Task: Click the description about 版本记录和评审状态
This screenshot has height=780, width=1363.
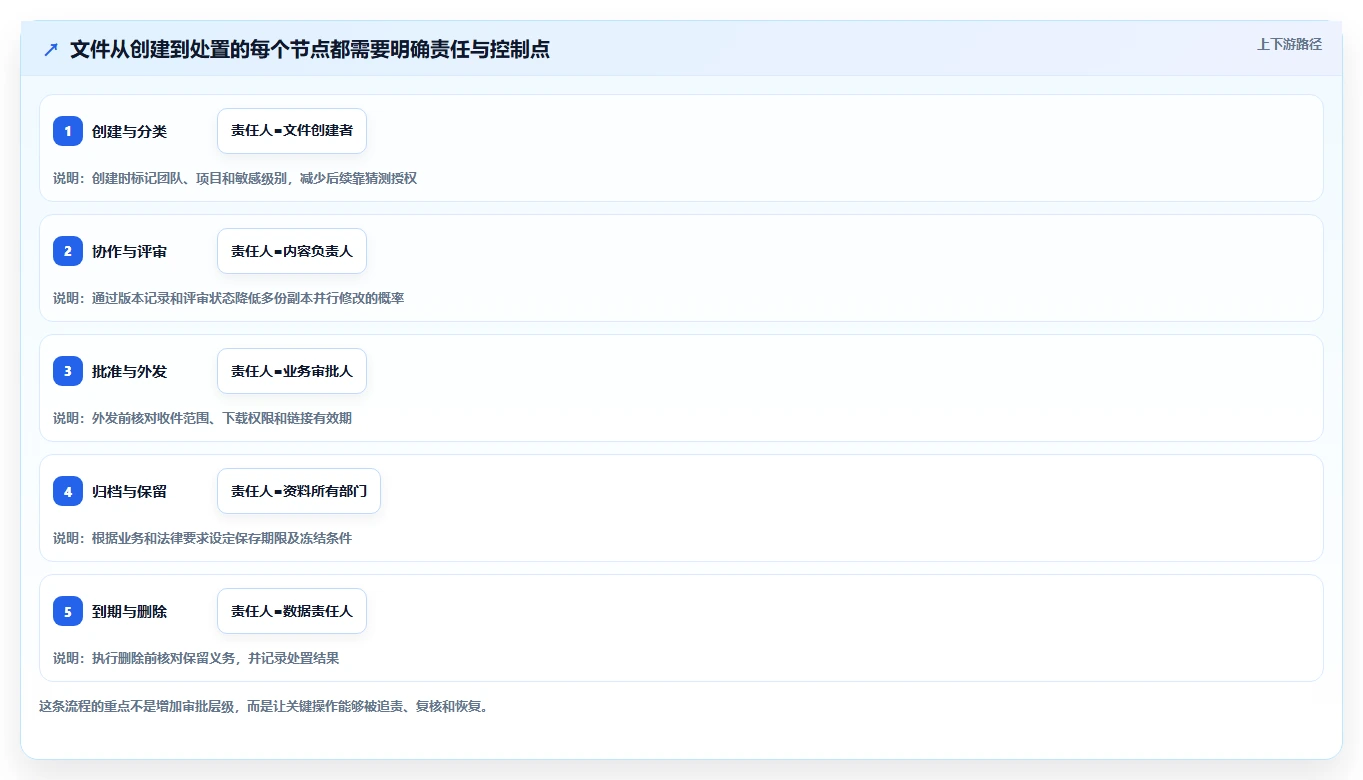Action: coord(229,298)
